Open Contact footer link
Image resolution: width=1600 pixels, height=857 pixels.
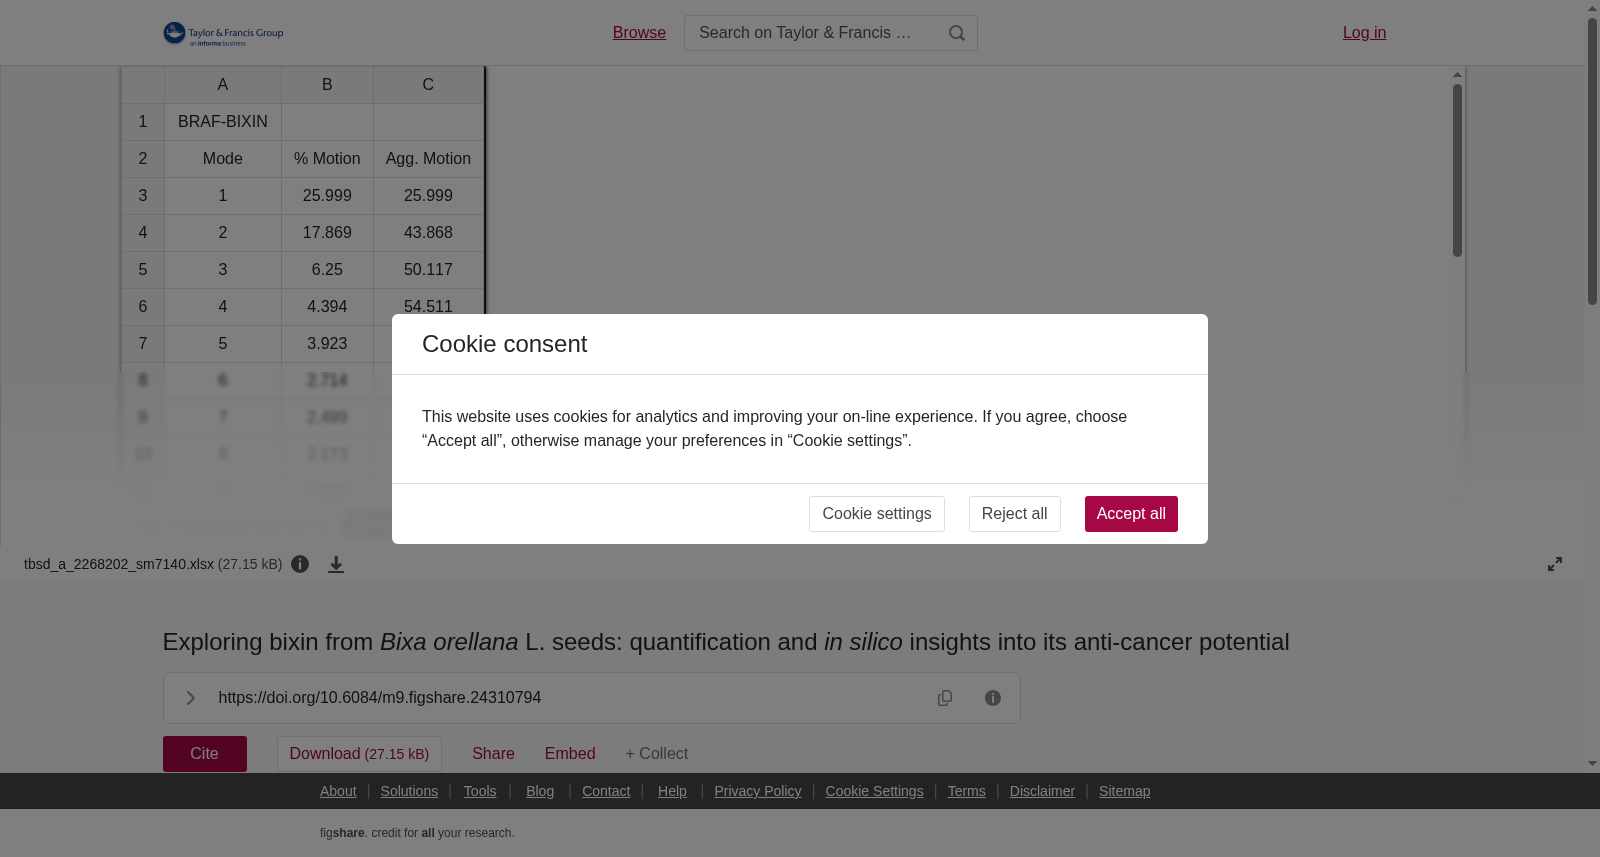coord(606,791)
